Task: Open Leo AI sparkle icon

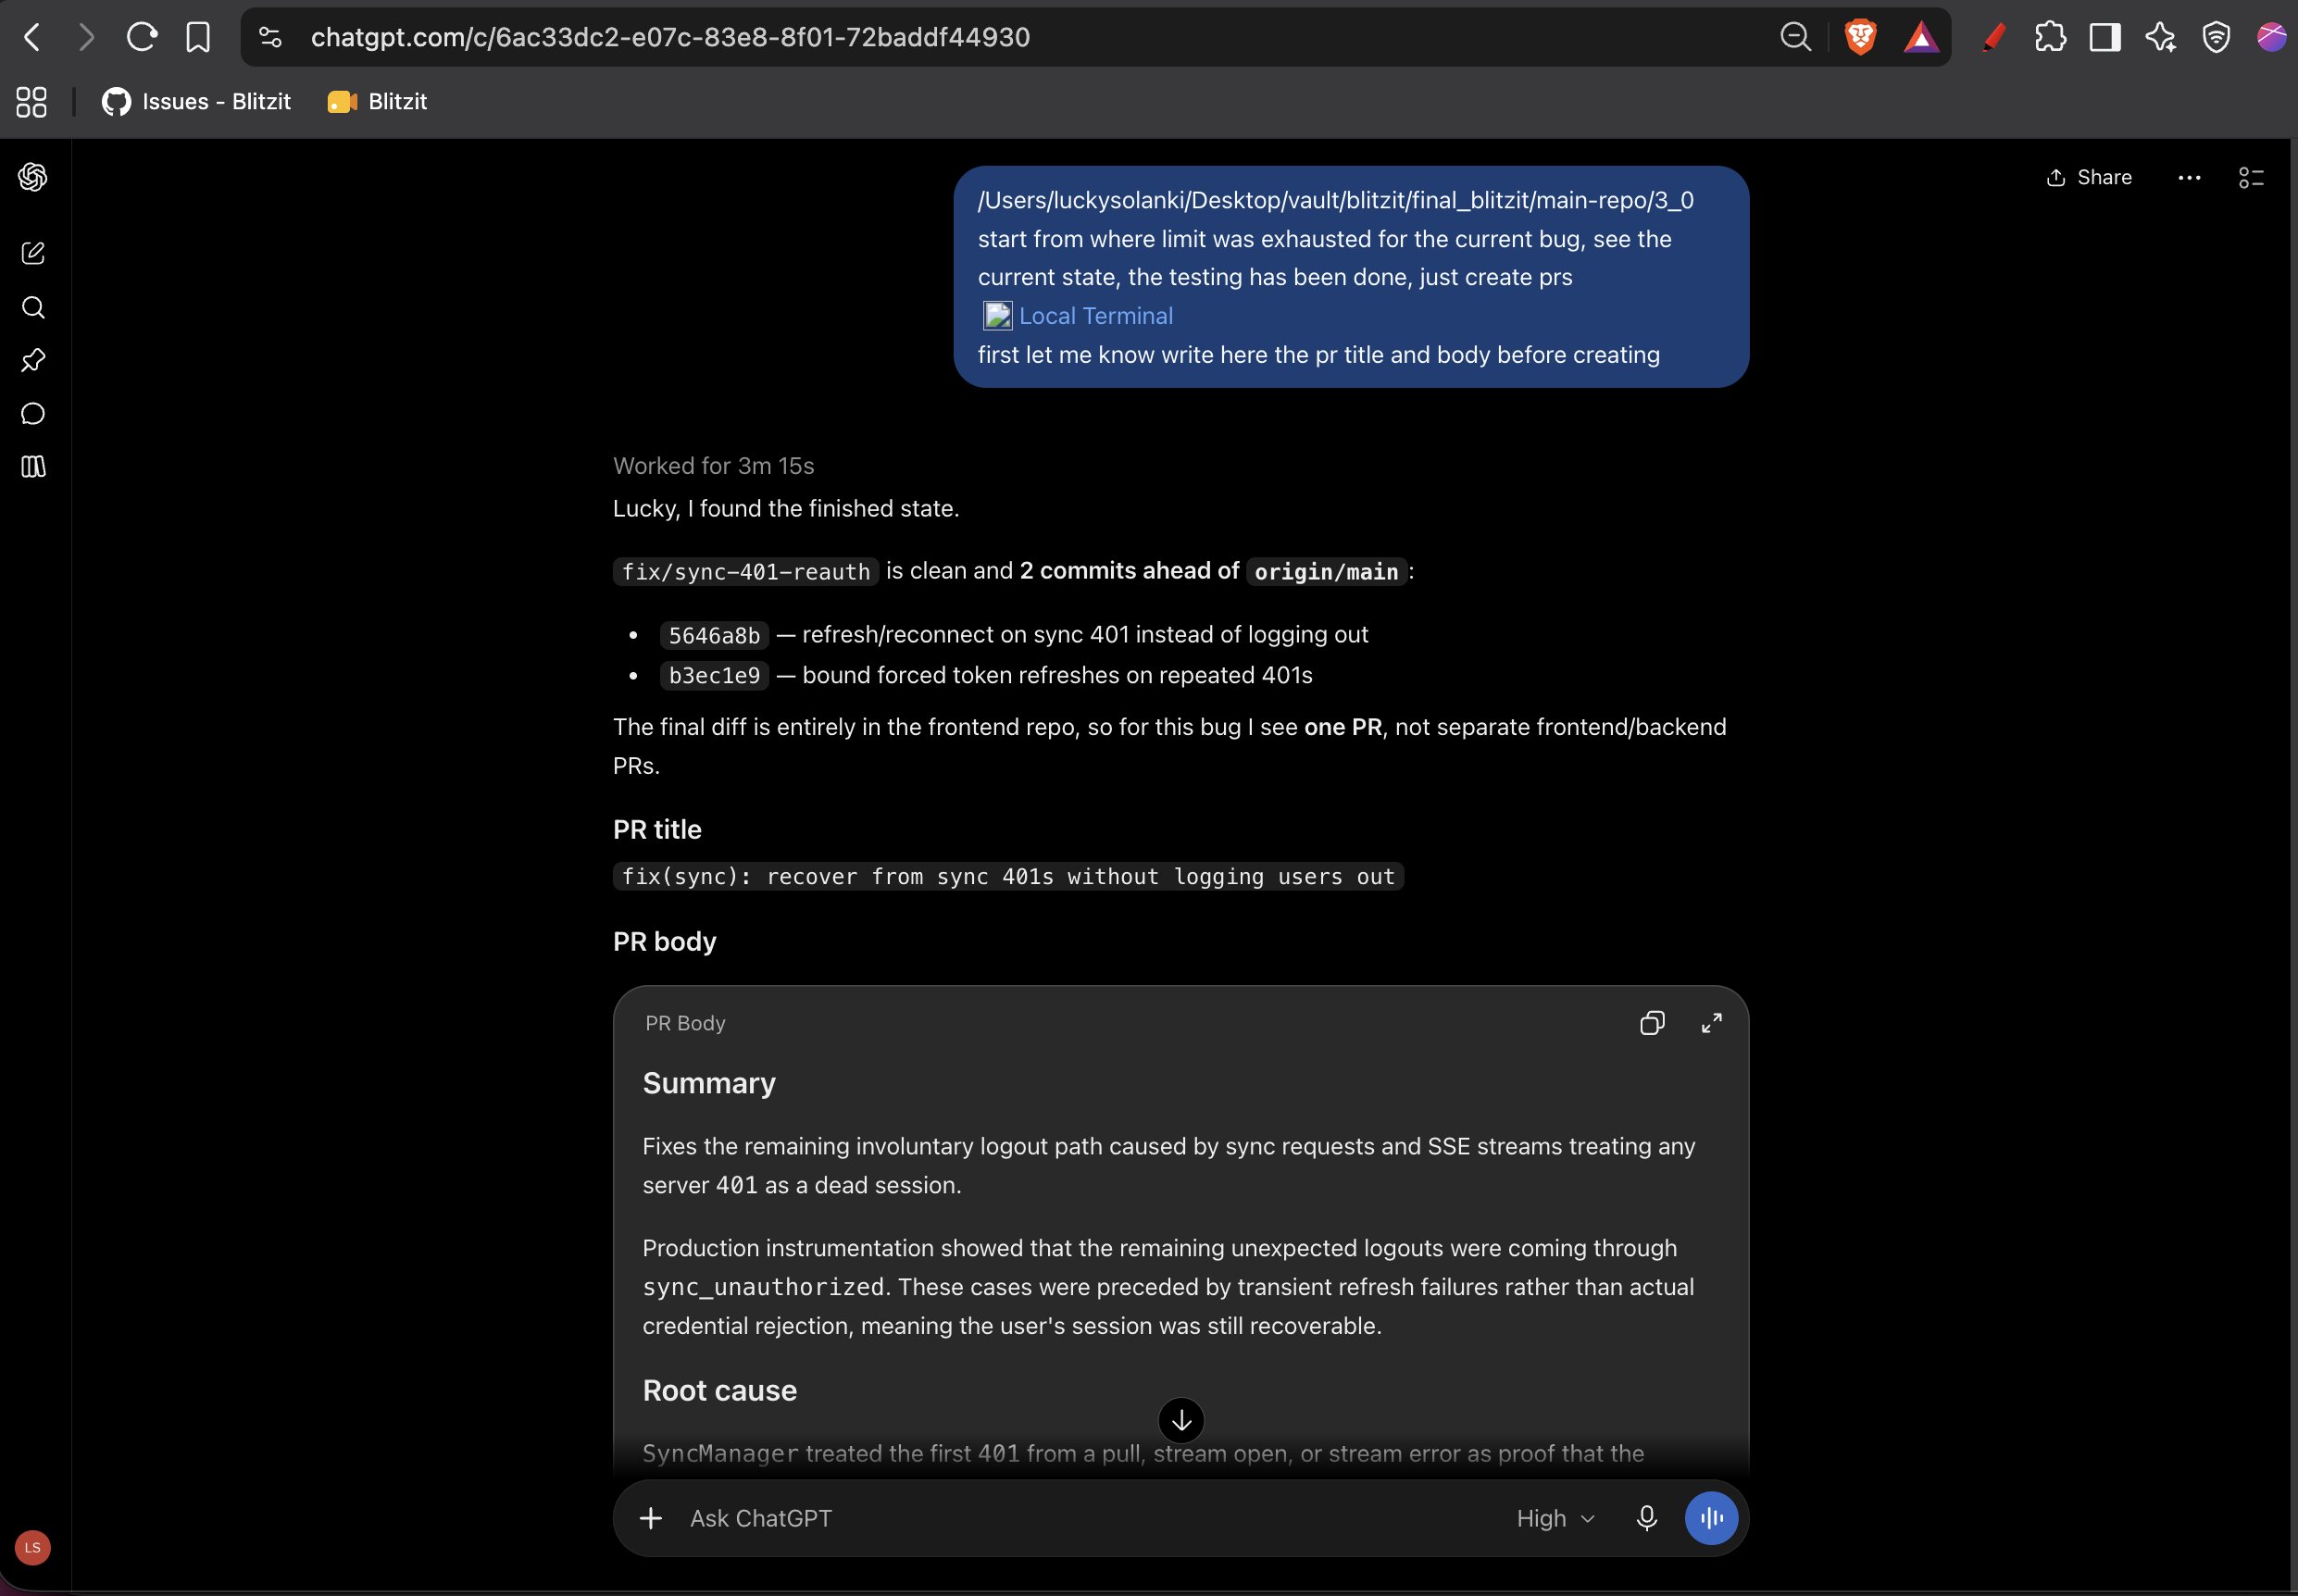Action: pyautogui.click(x=2161, y=38)
